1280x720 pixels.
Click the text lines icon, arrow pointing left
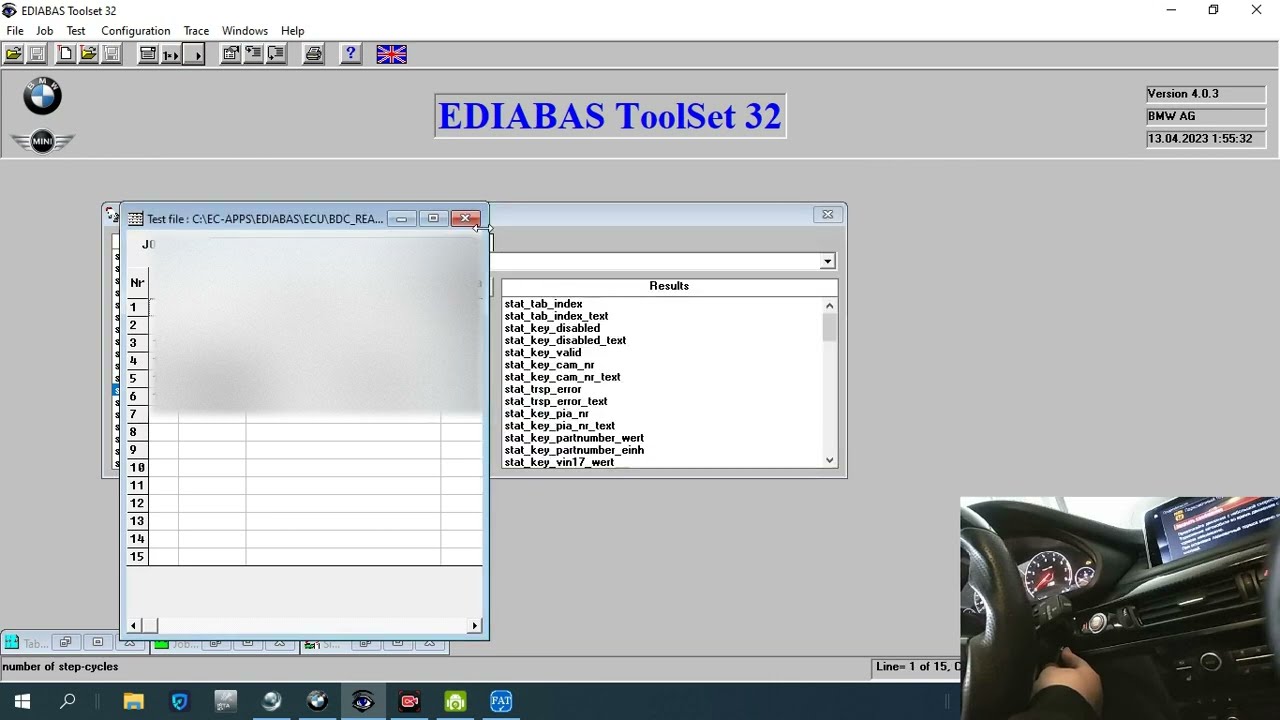[x=254, y=54]
